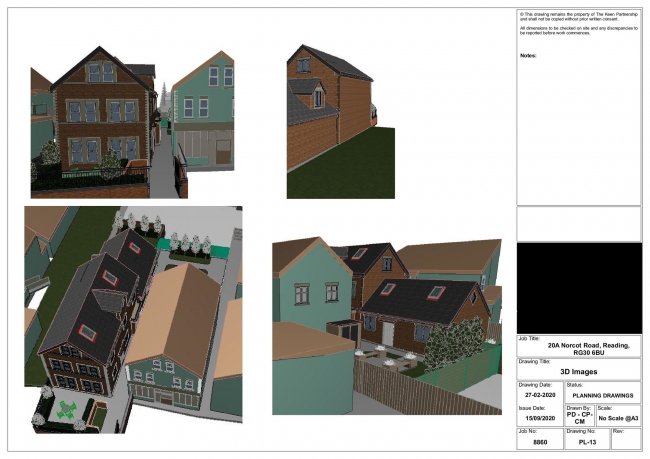Select the Job Title address field
The width and height of the screenshot is (650, 459).
(578, 348)
